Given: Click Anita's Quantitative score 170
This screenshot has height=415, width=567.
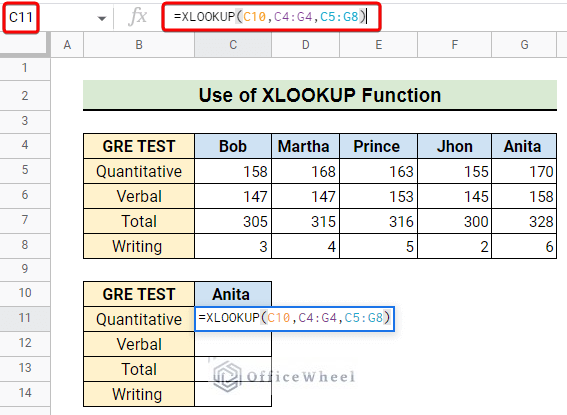Looking at the screenshot, I should tap(524, 171).
